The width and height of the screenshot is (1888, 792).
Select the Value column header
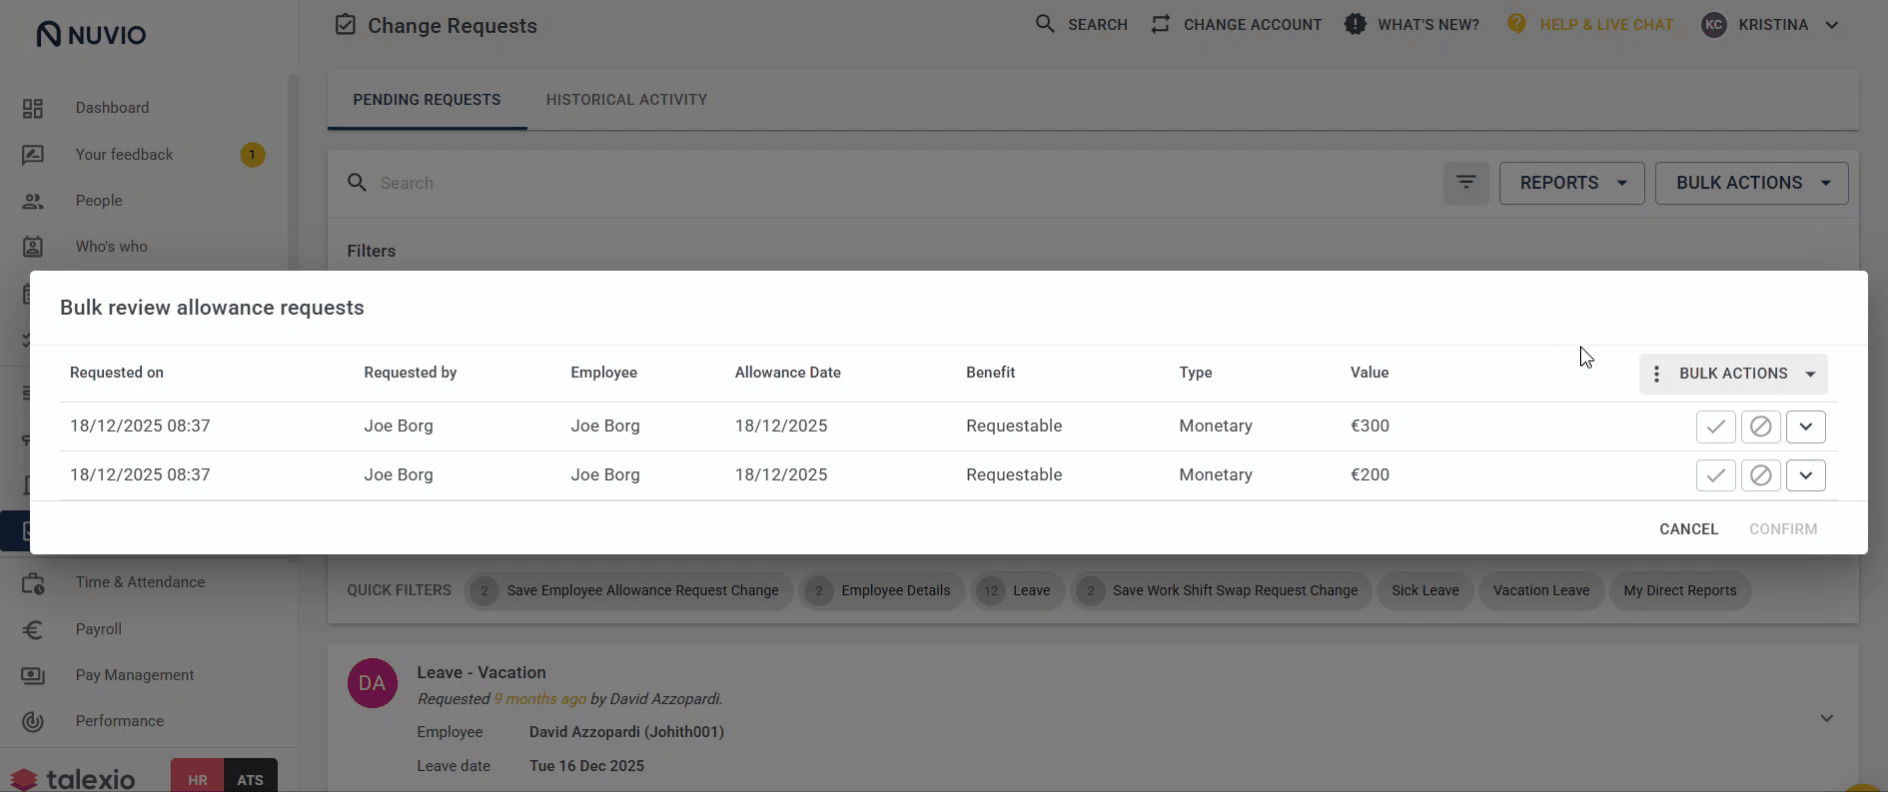click(1369, 372)
